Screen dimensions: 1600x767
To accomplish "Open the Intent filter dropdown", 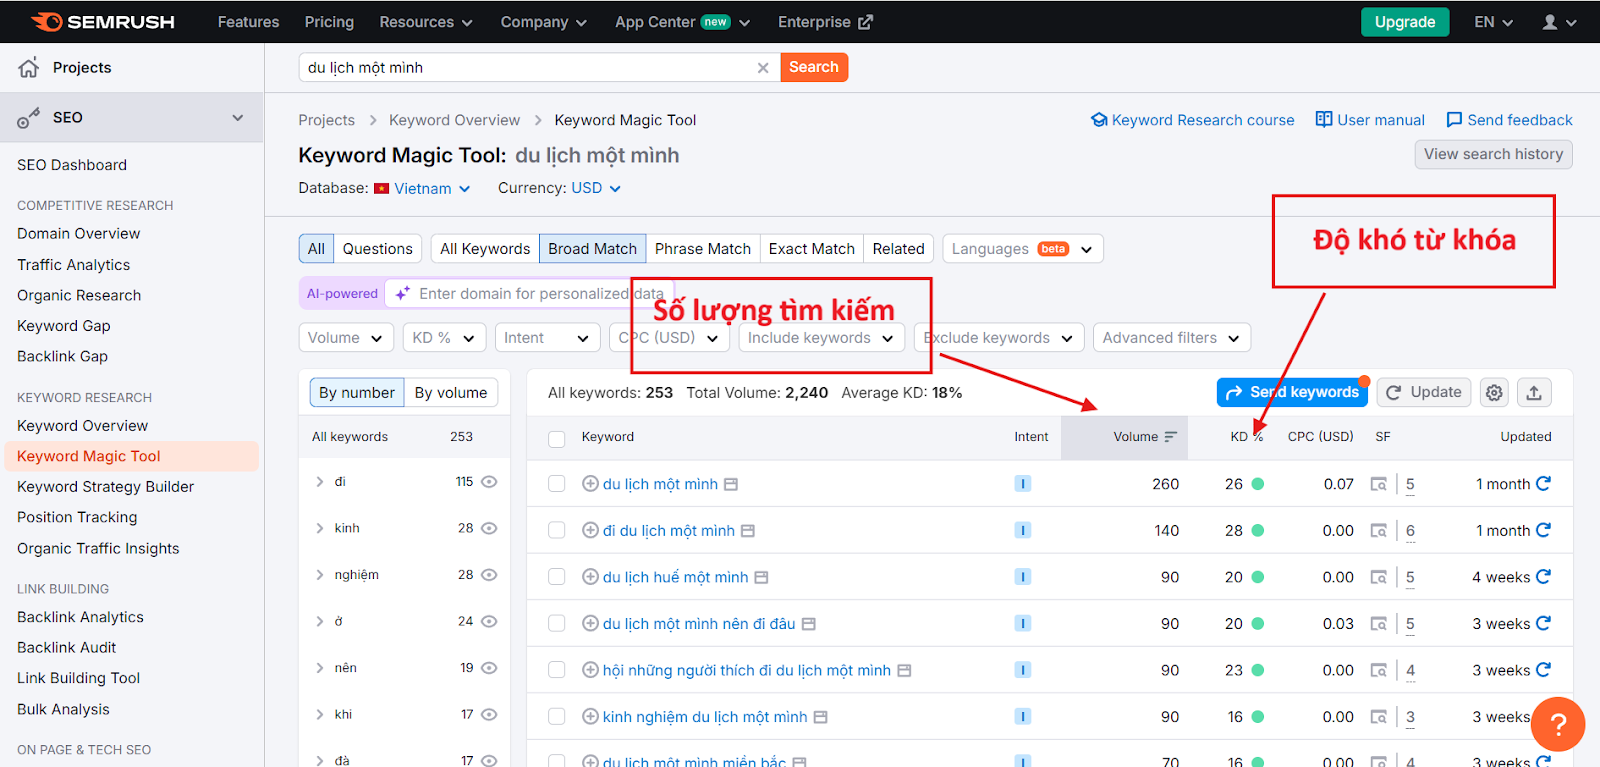I will pos(547,338).
